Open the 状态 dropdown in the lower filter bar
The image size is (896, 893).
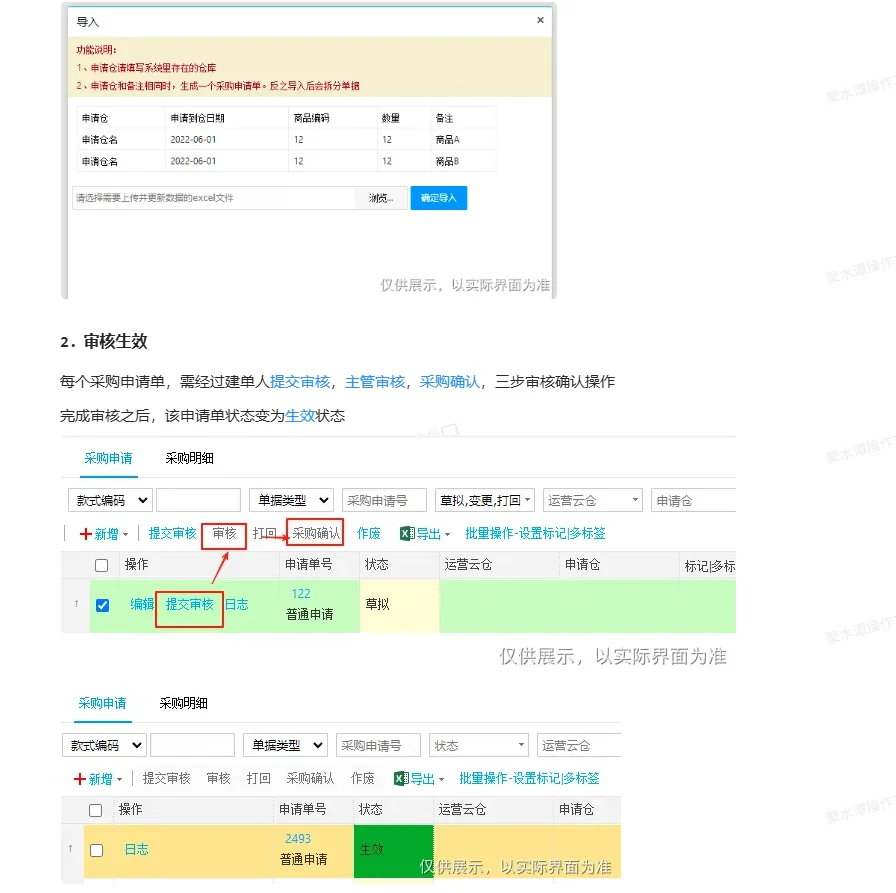(478, 744)
